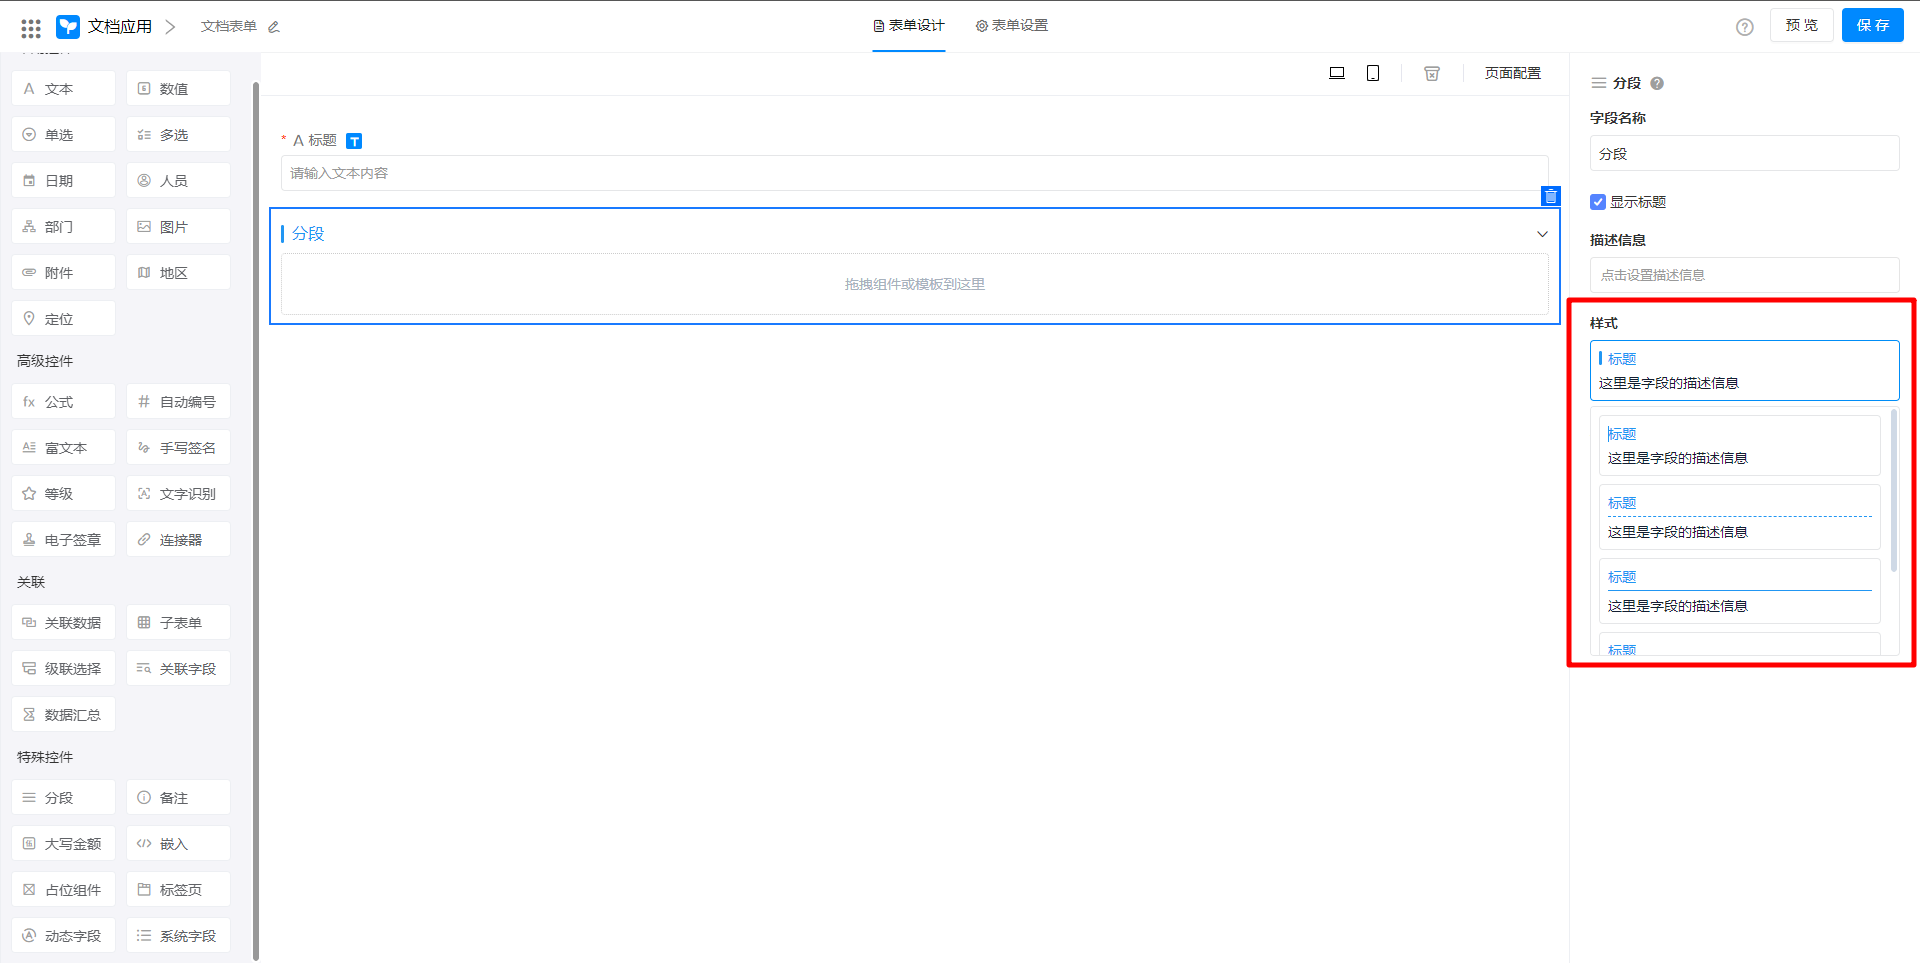Click the clear form trash icon in toolbar
1920x963 pixels.
point(1432,73)
